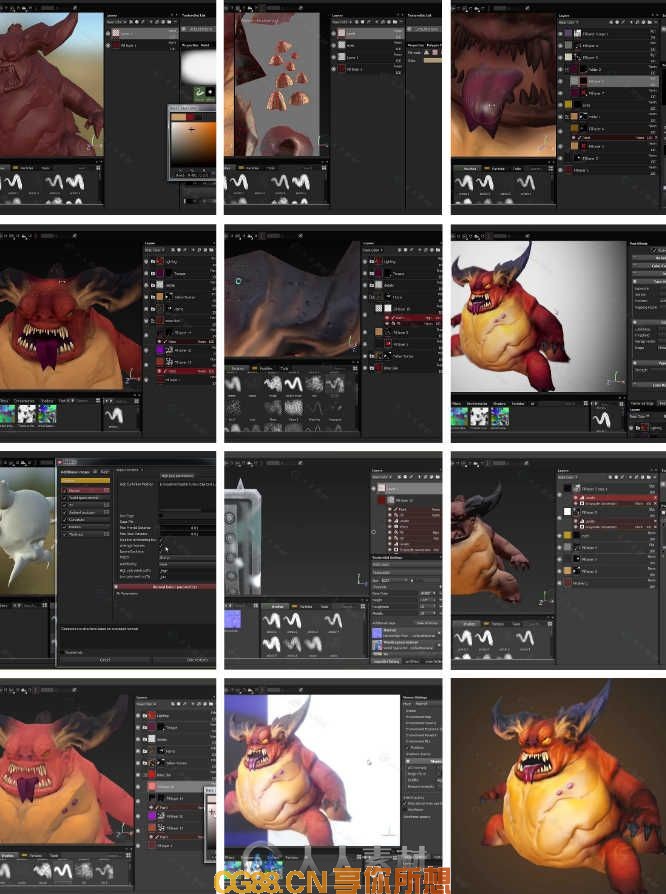666x894 pixels.
Task: Toggle Average normals checkbox in bake dialog
Action: [x=163, y=546]
